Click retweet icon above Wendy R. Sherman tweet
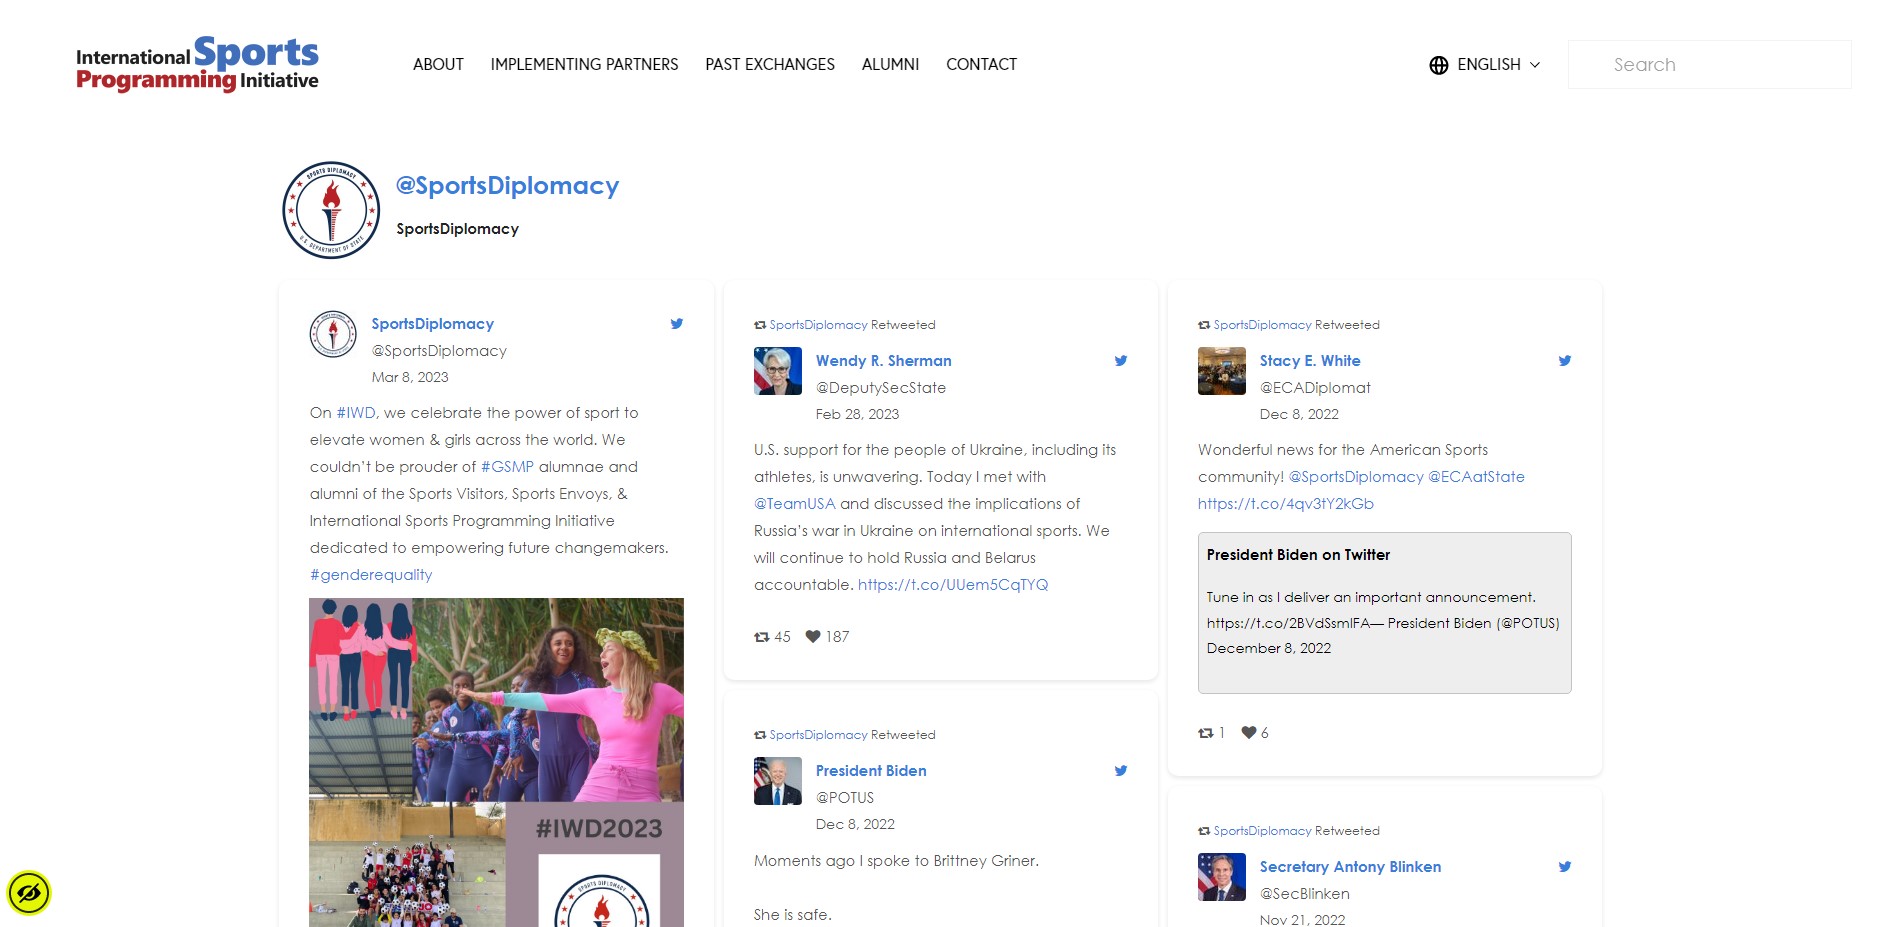This screenshot has height=927, width=1897. (x=760, y=325)
